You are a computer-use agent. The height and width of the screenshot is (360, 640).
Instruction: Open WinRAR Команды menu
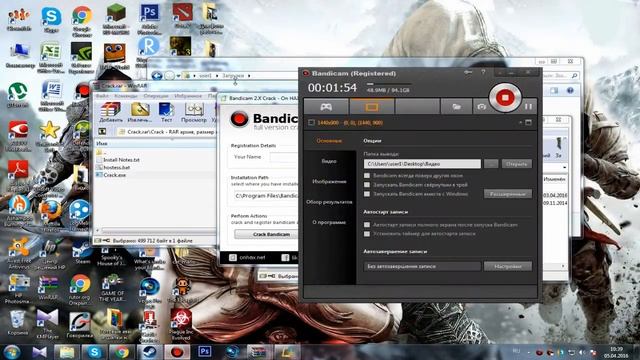[x=126, y=96]
